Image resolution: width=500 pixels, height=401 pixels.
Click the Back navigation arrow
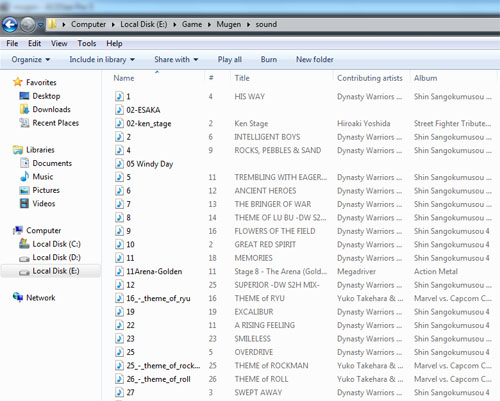[x=10, y=24]
